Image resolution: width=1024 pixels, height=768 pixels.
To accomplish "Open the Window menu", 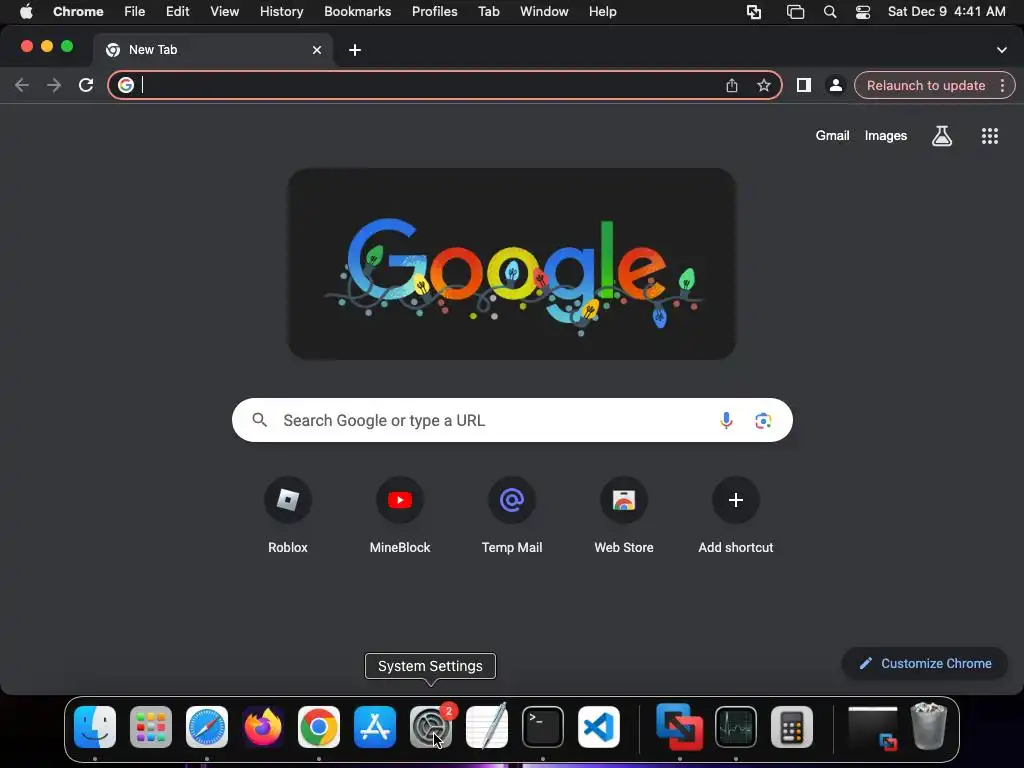I will click(x=544, y=12).
